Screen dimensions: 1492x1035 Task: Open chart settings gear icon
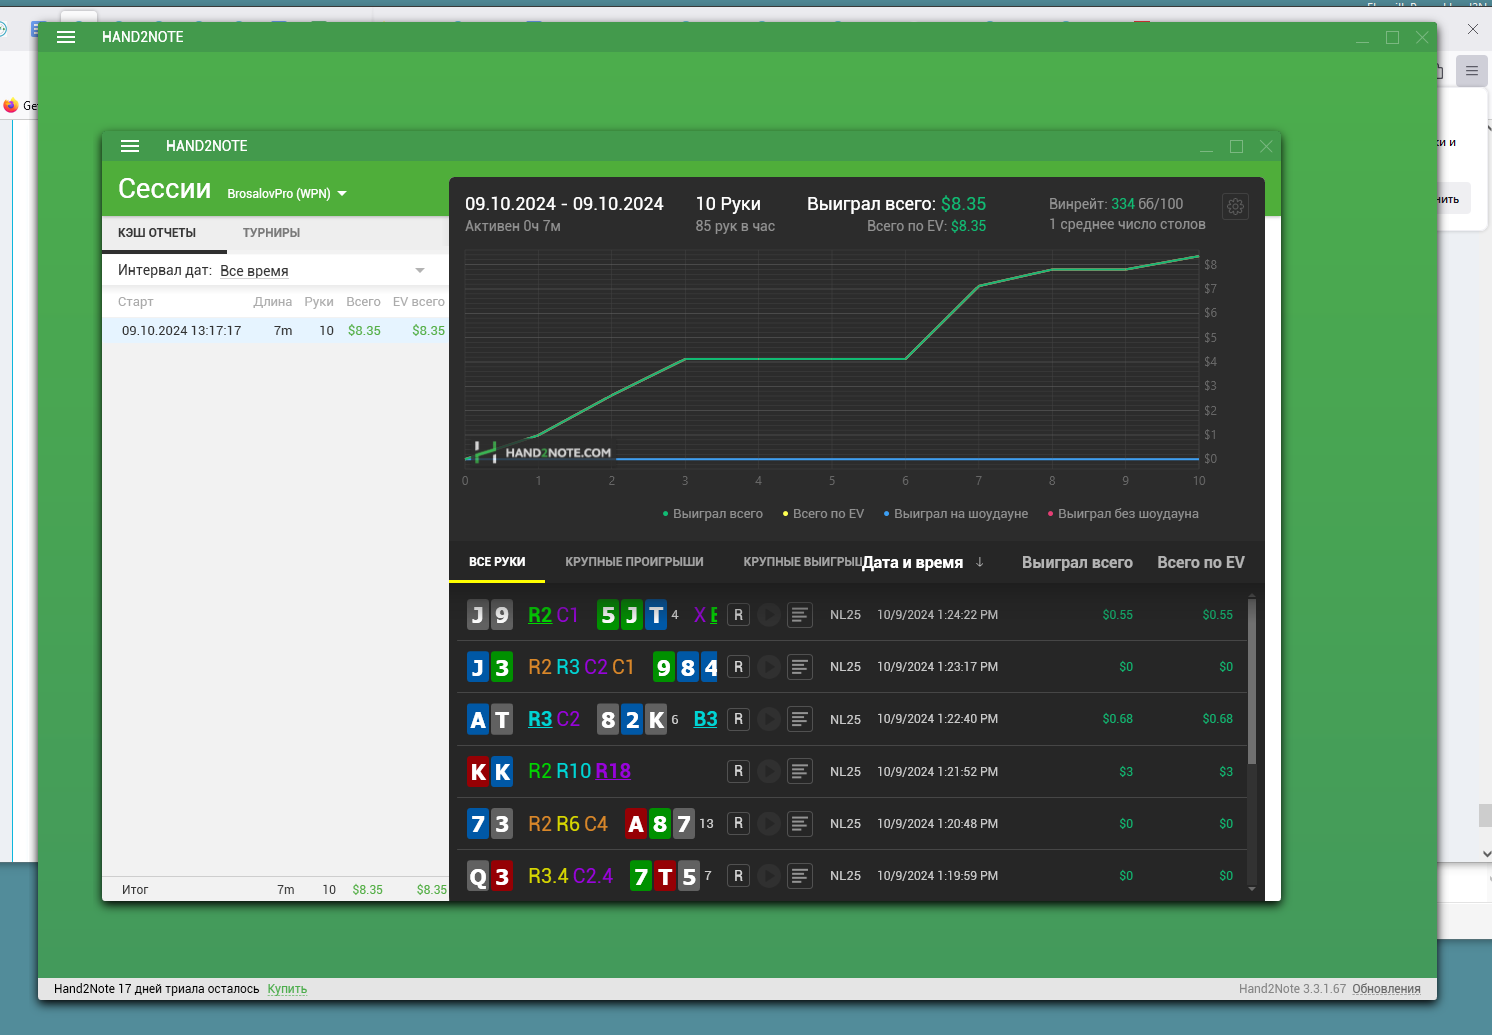click(1236, 206)
